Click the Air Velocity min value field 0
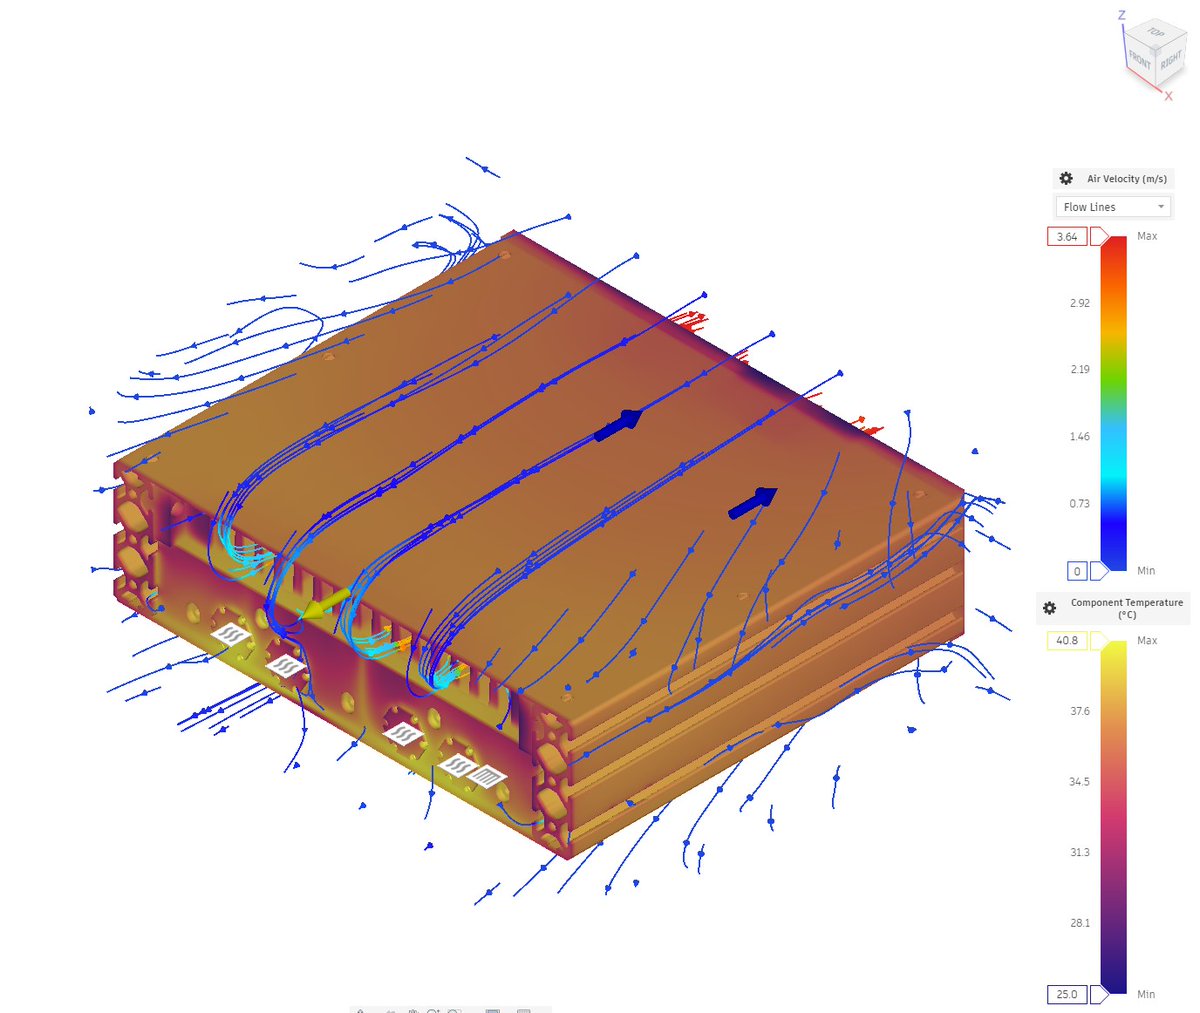This screenshot has width=1200, height=1013. [1077, 572]
